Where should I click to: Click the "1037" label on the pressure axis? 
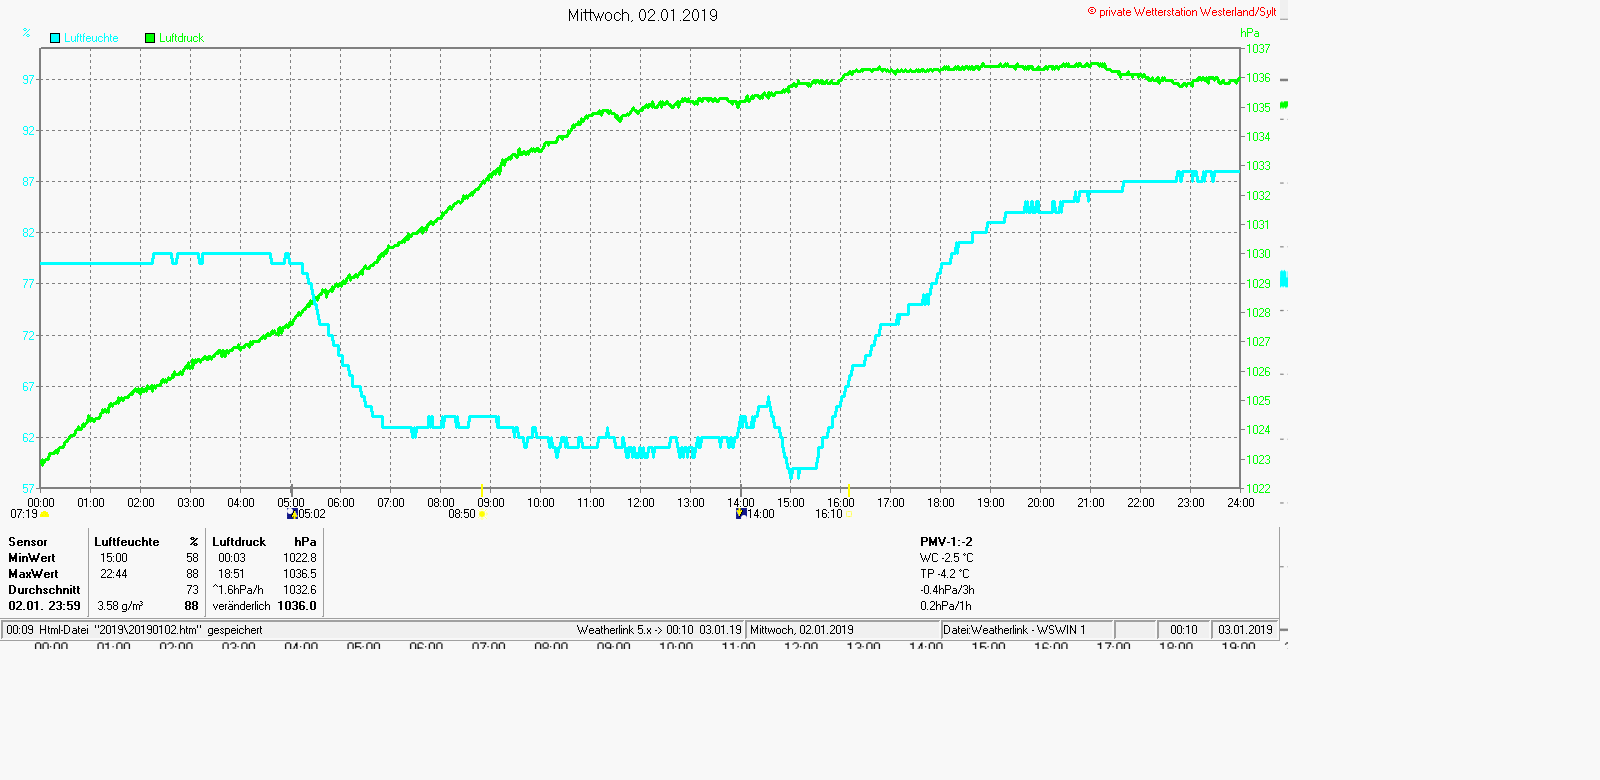[x=1258, y=49]
